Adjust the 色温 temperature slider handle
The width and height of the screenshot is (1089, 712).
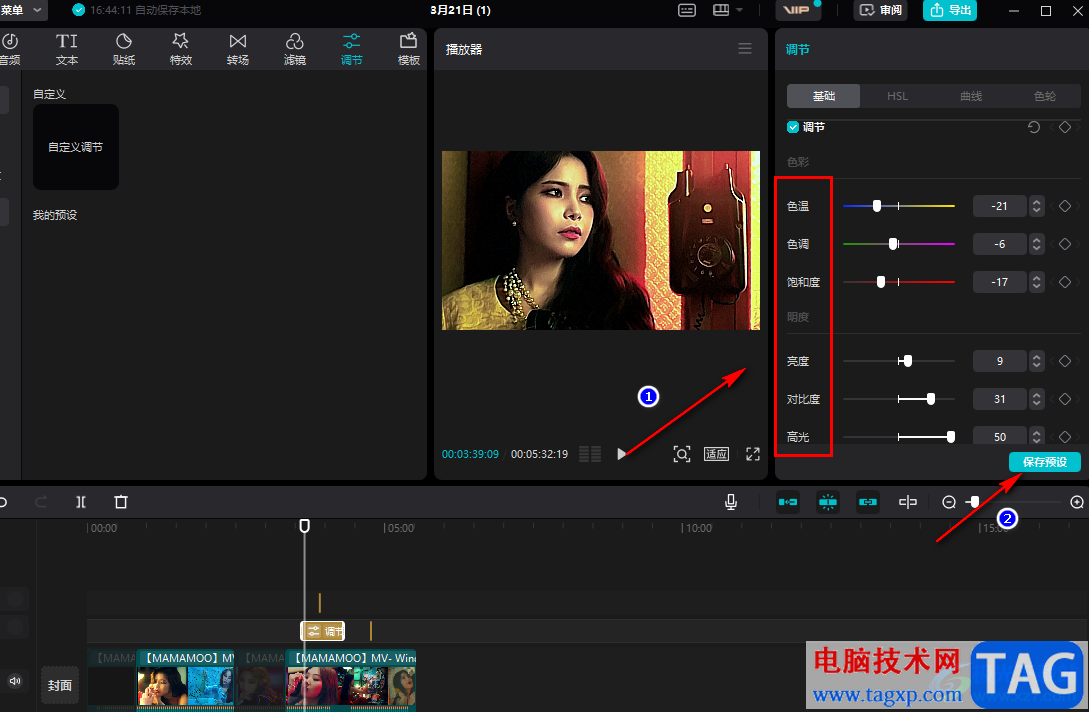pyautogui.click(x=877, y=206)
